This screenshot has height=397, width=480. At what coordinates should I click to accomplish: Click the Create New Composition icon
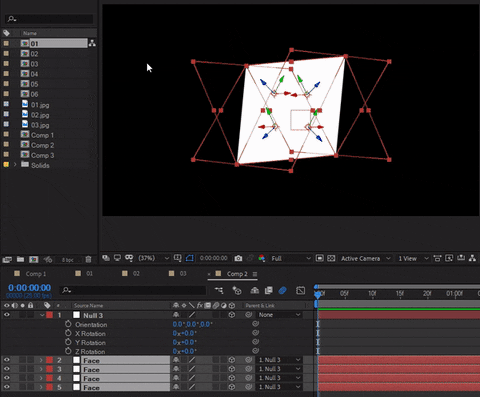tap(33, 259)
